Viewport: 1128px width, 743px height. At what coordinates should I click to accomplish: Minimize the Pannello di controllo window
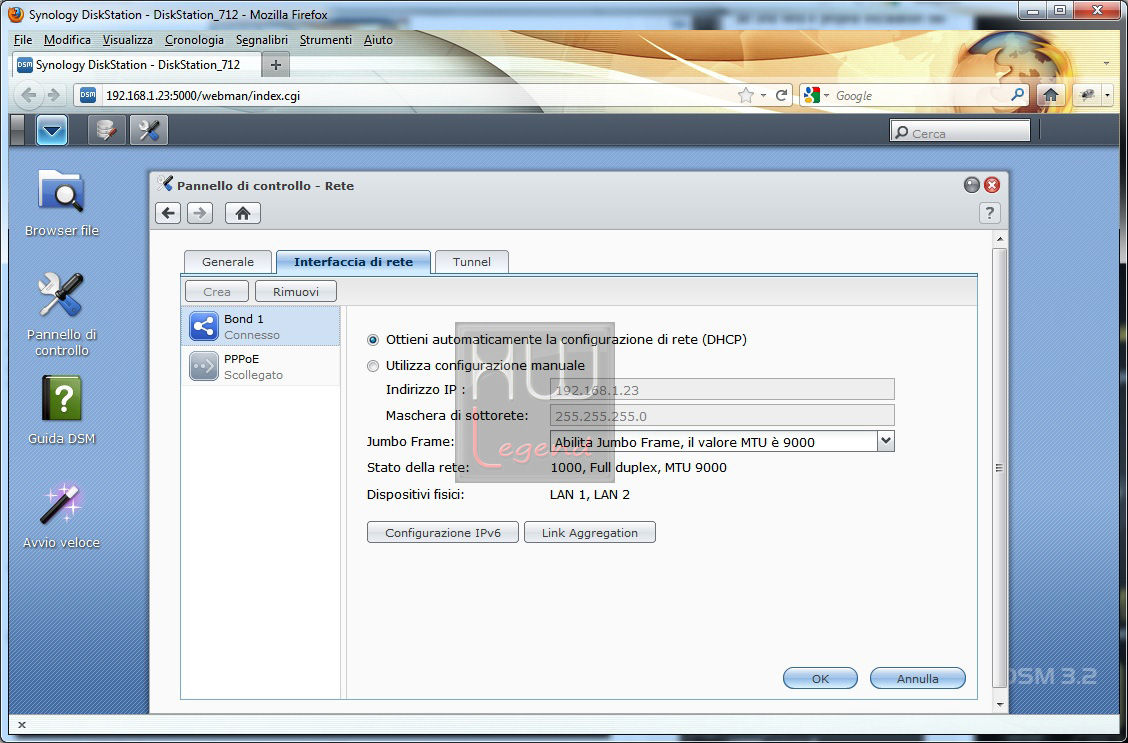pyautogui.click(x=972, y=185)
